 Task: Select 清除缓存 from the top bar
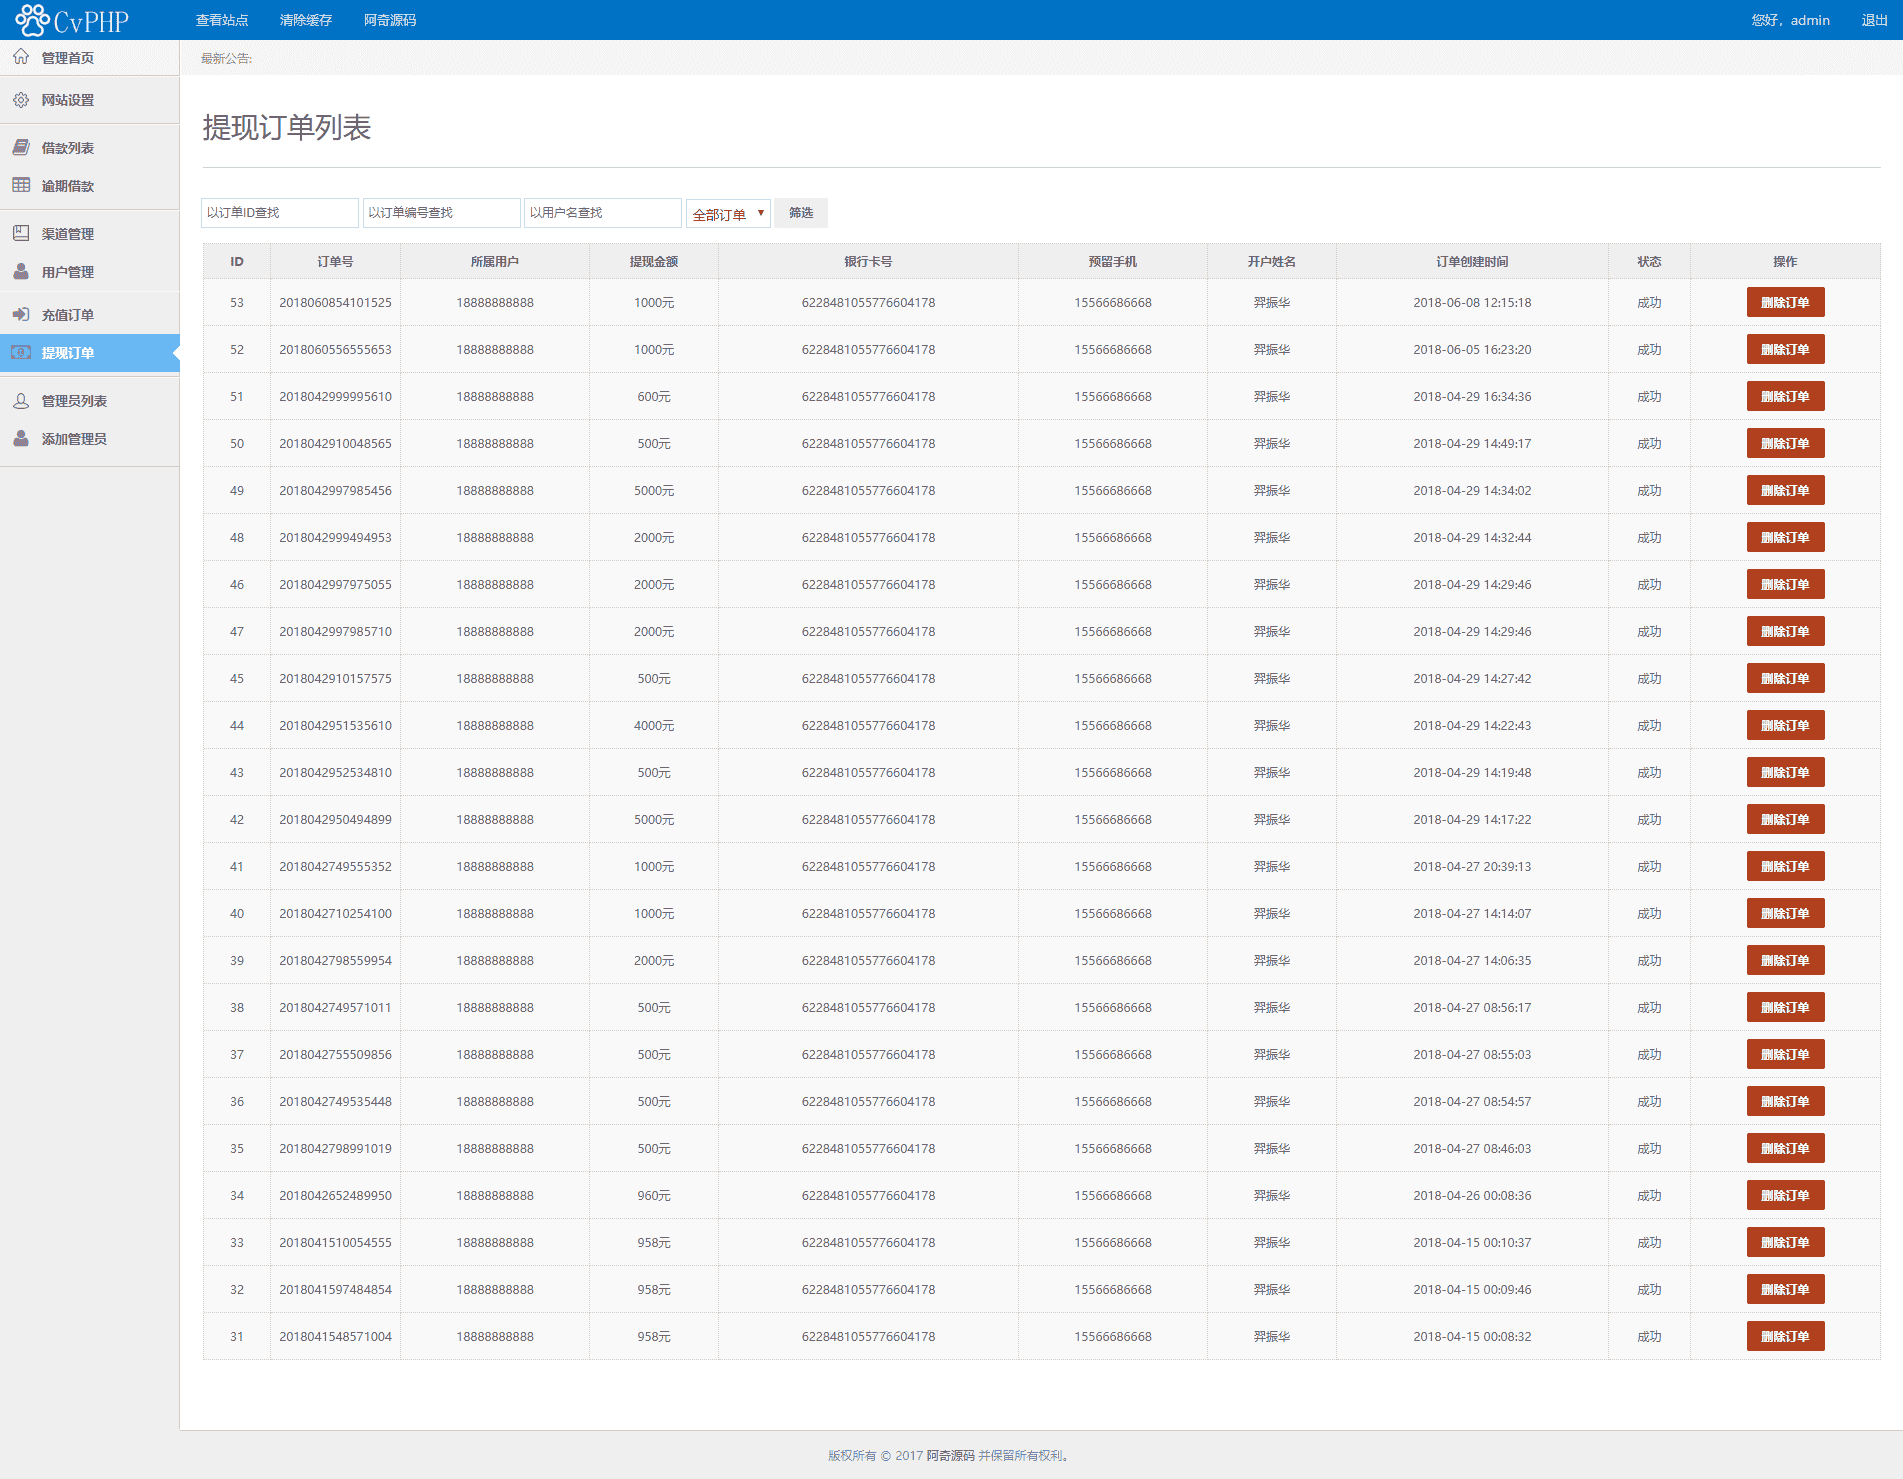coord(306,20)
